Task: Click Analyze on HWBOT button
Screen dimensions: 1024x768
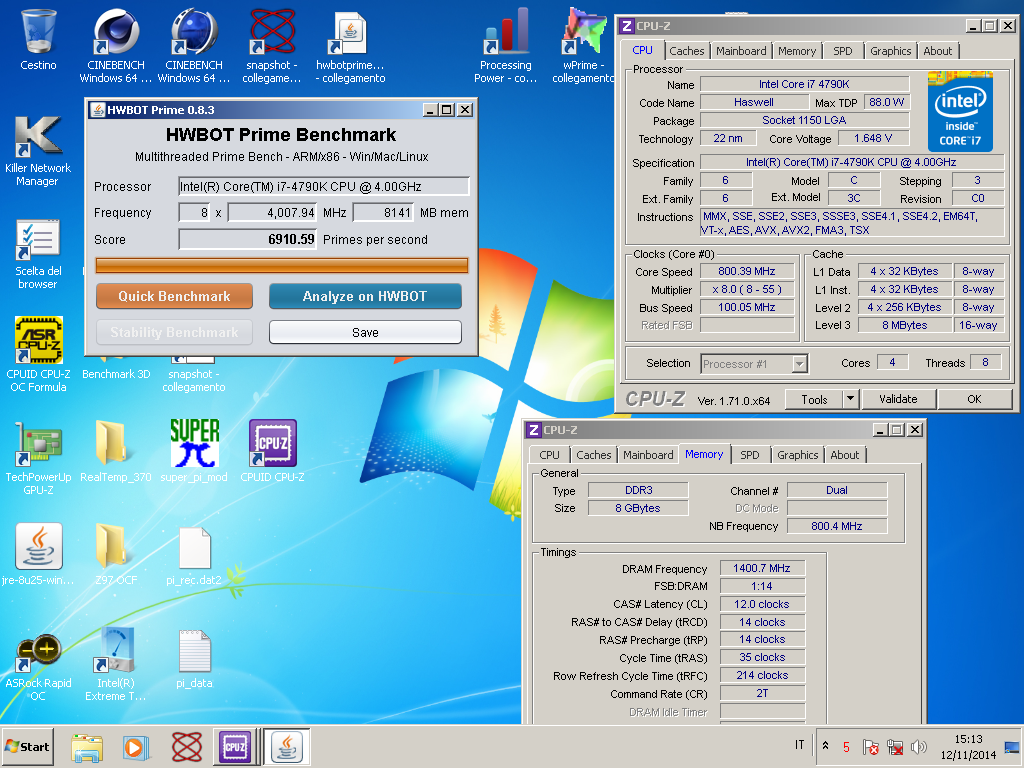Action: [x=365, y=296]
